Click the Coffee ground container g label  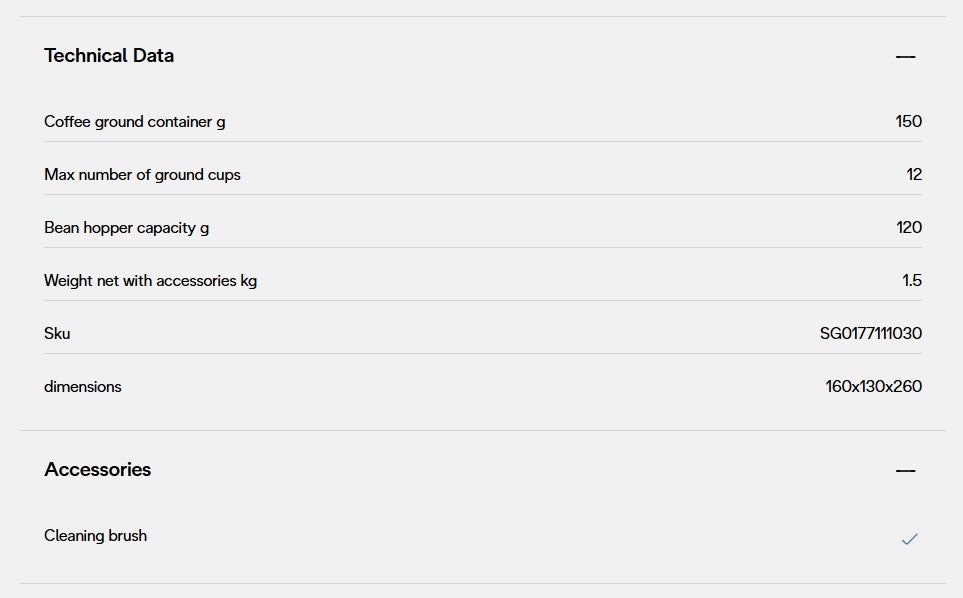pyautogui.click(x=135, y=122)
